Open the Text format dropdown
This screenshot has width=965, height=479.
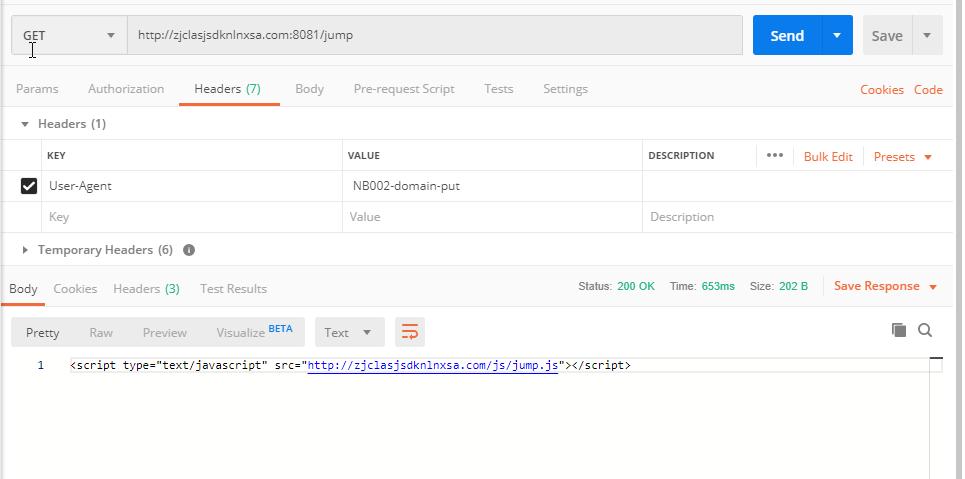(x=347, y=332)
